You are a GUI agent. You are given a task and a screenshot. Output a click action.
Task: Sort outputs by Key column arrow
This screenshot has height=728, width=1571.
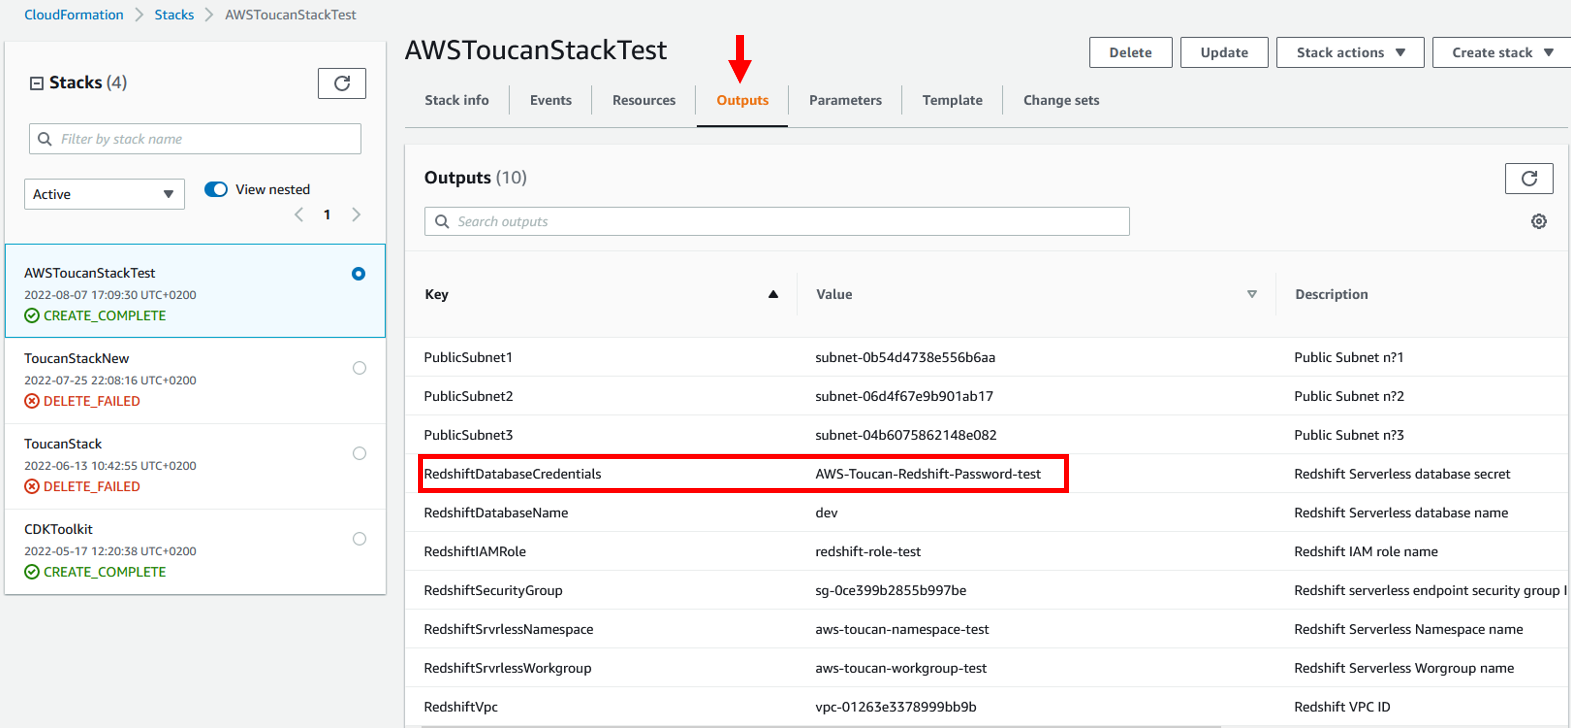tap(773, 294)
